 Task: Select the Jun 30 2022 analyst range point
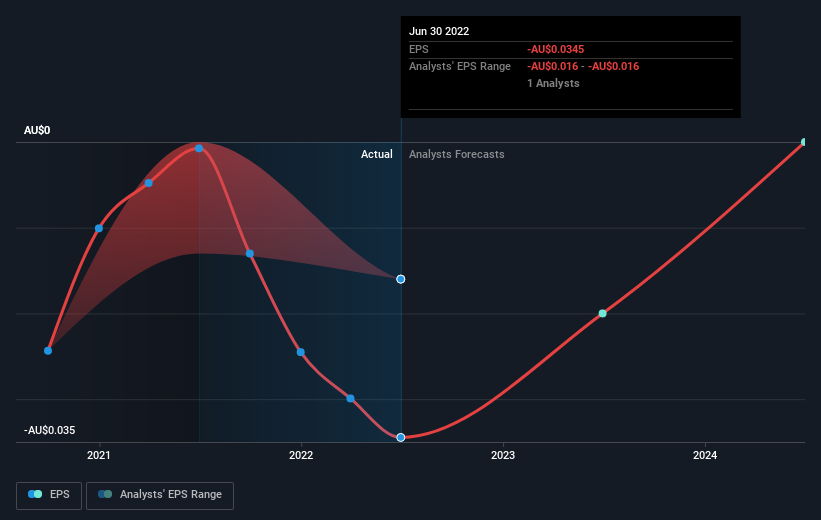click(401, 279)
